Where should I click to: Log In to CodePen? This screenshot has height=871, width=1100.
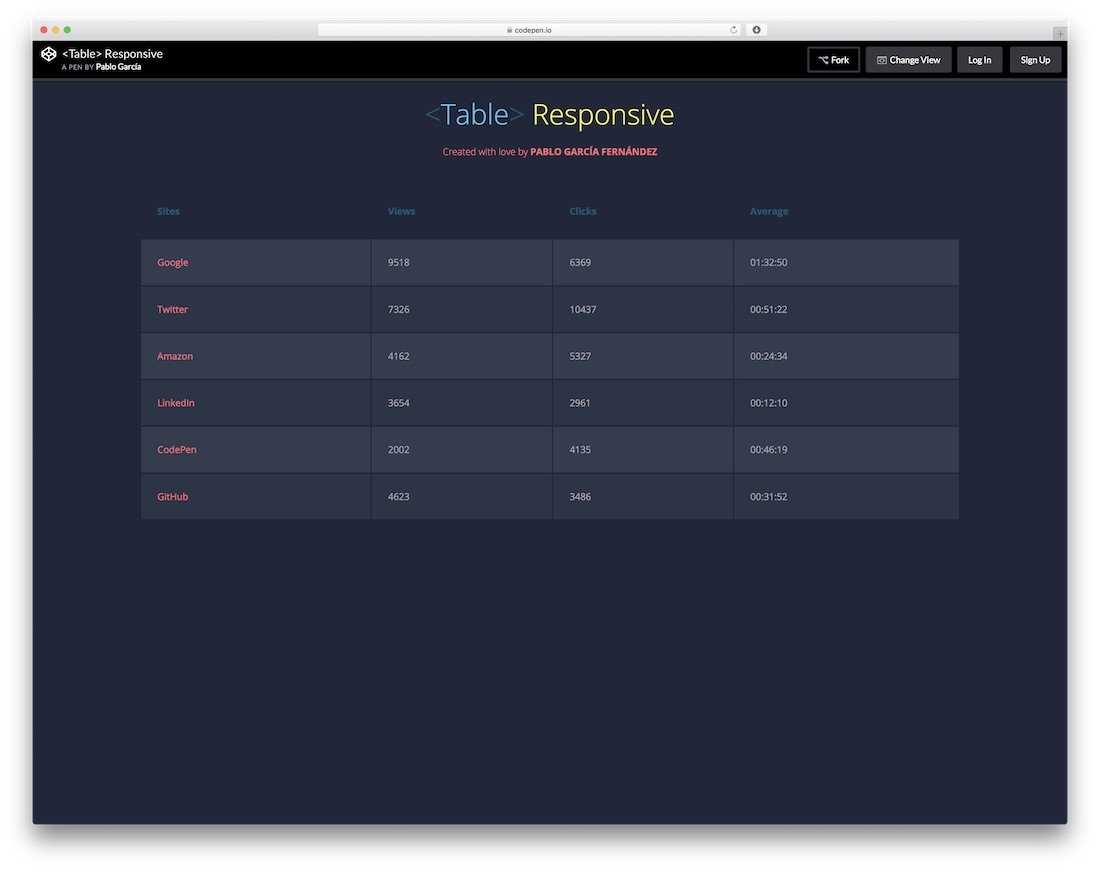[979, 59]
